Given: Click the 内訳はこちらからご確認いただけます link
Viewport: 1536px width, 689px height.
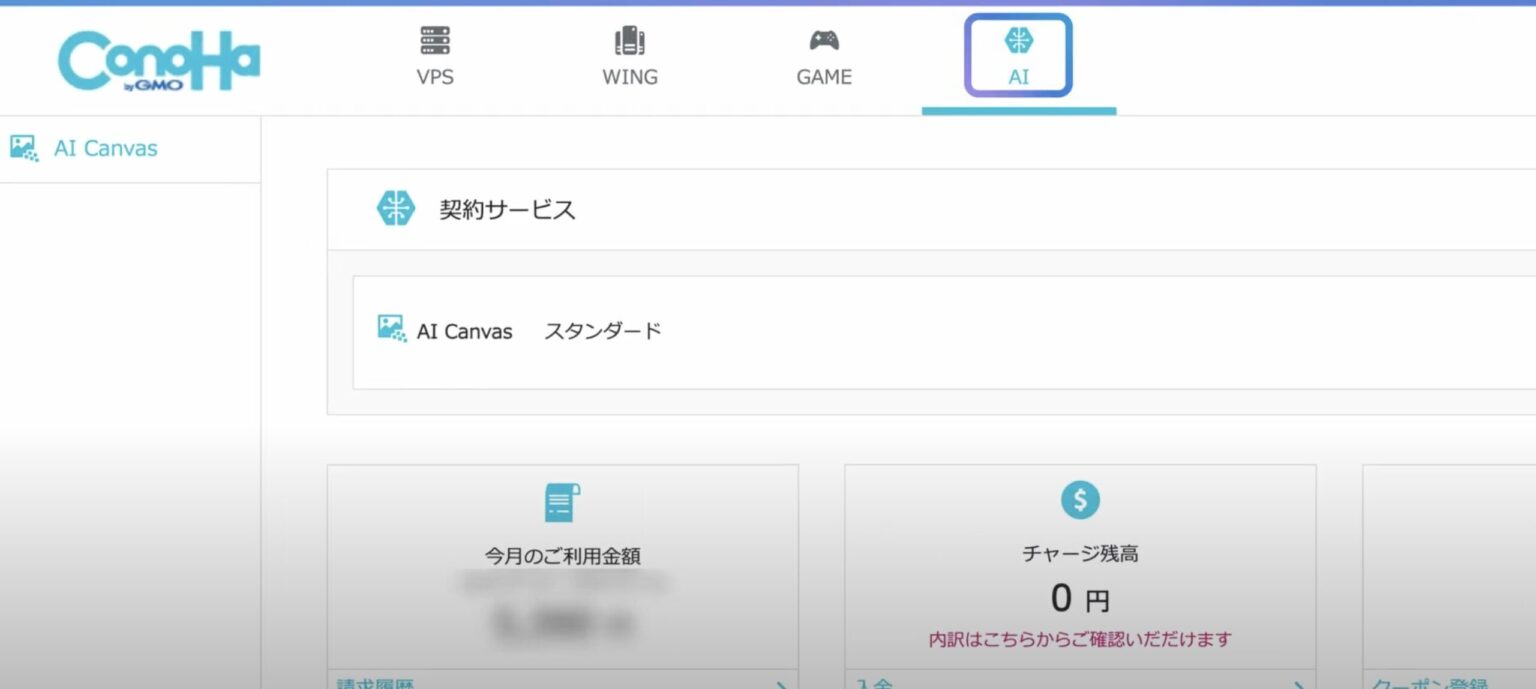Looking at the screenshot, I should (x=1080, y=639).
